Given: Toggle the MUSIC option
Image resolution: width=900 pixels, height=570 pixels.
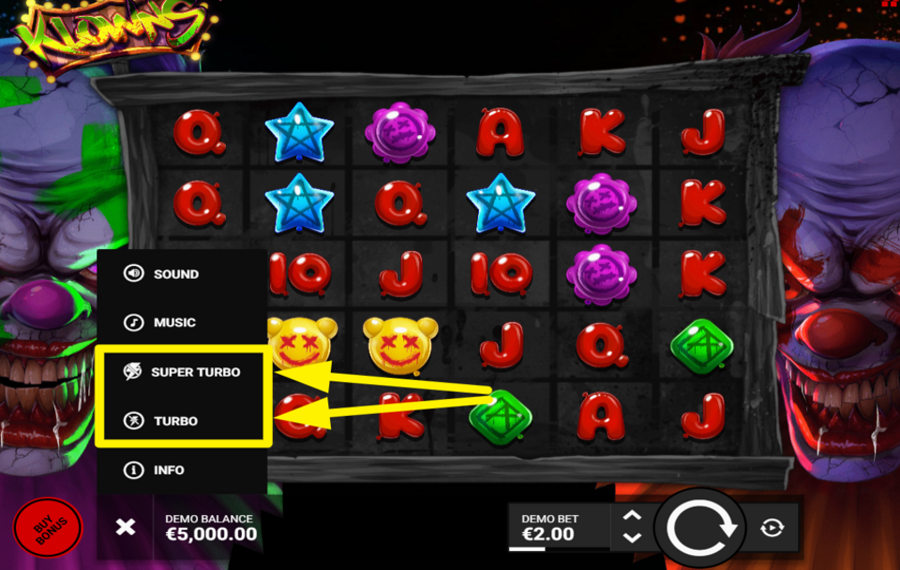Looking at the screenshot, I should [x=182, y=323].
